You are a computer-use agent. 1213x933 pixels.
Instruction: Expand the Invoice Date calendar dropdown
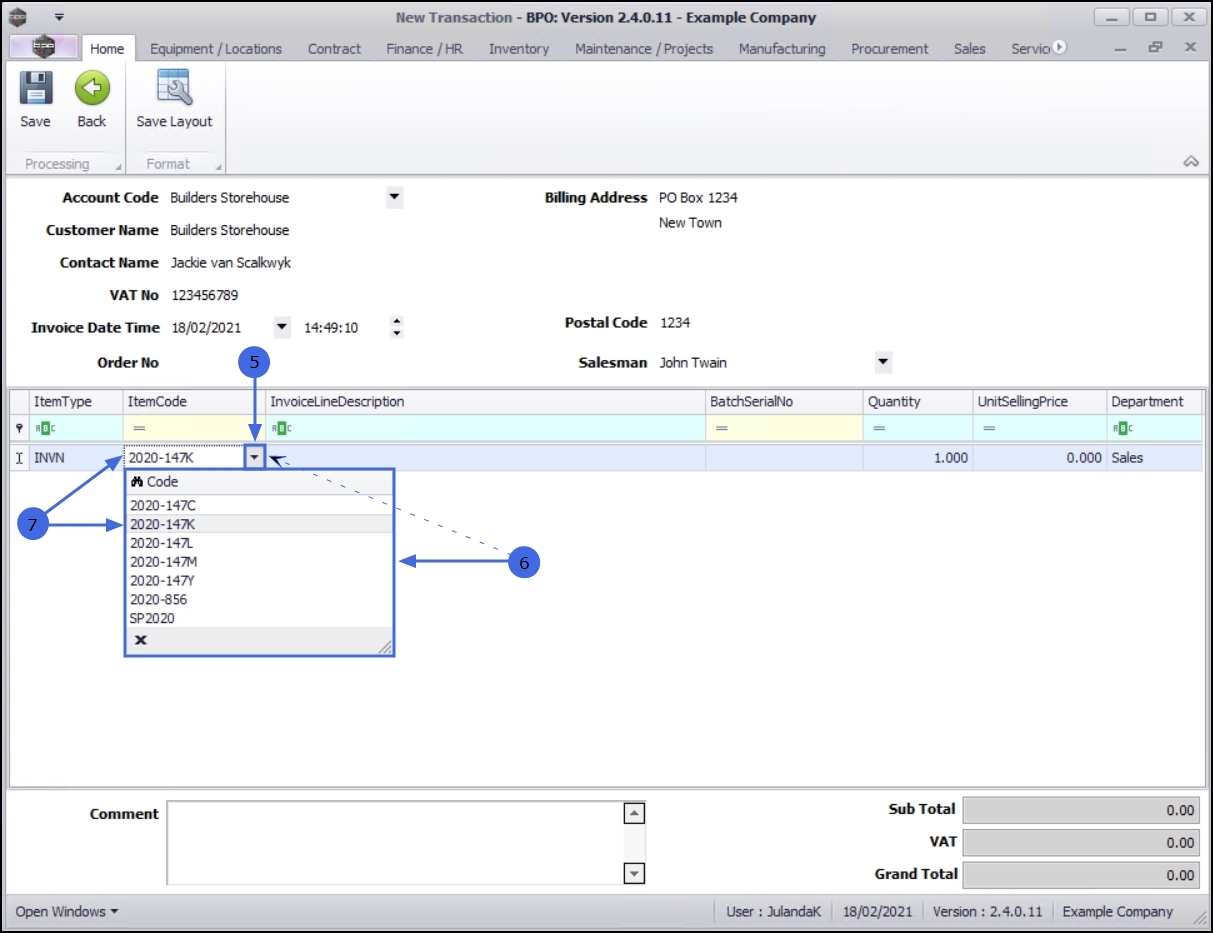tap(282, 327)
